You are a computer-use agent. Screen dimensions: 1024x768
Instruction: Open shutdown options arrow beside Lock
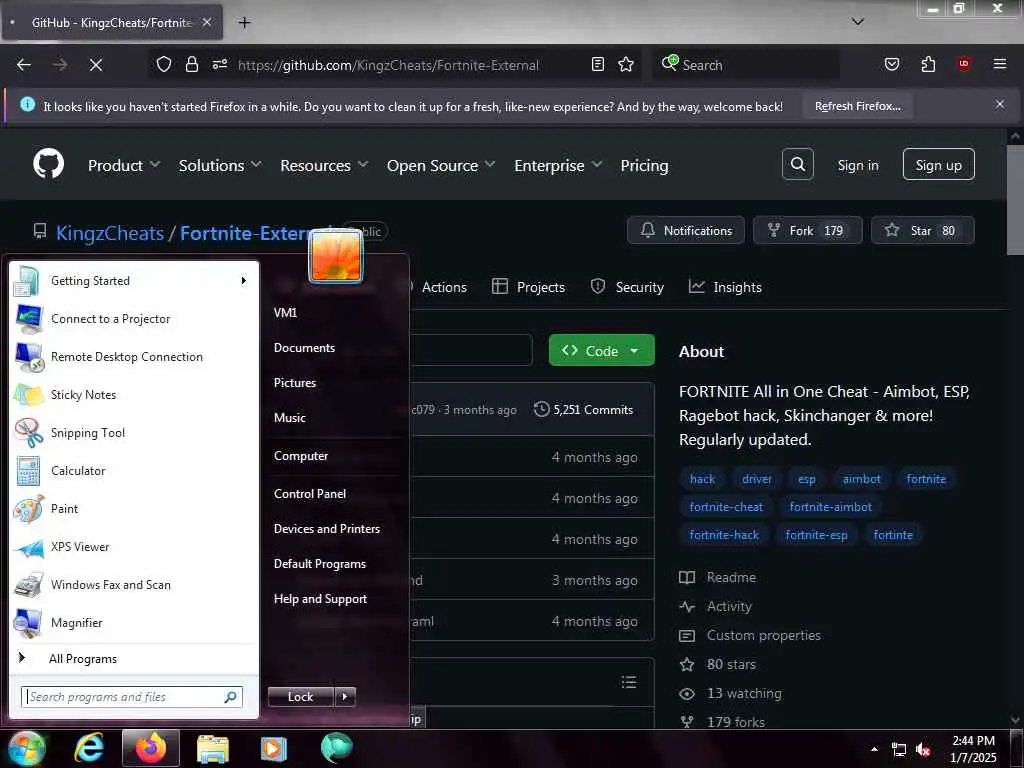point(345,697)
